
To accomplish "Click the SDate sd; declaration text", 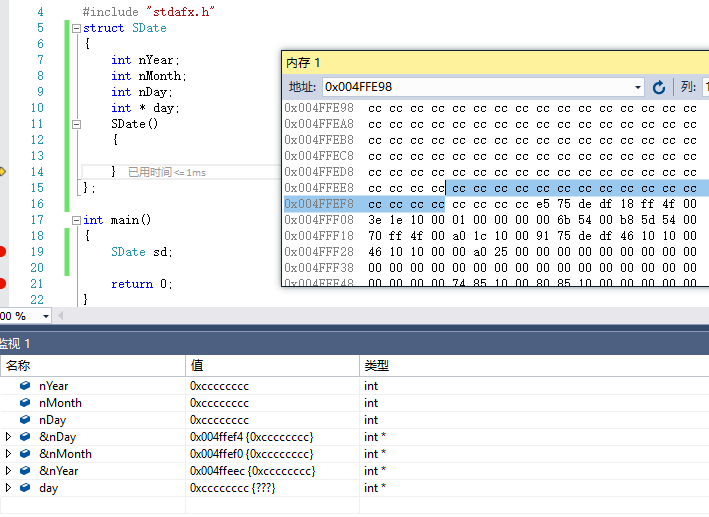I will (x=142, y=252).
